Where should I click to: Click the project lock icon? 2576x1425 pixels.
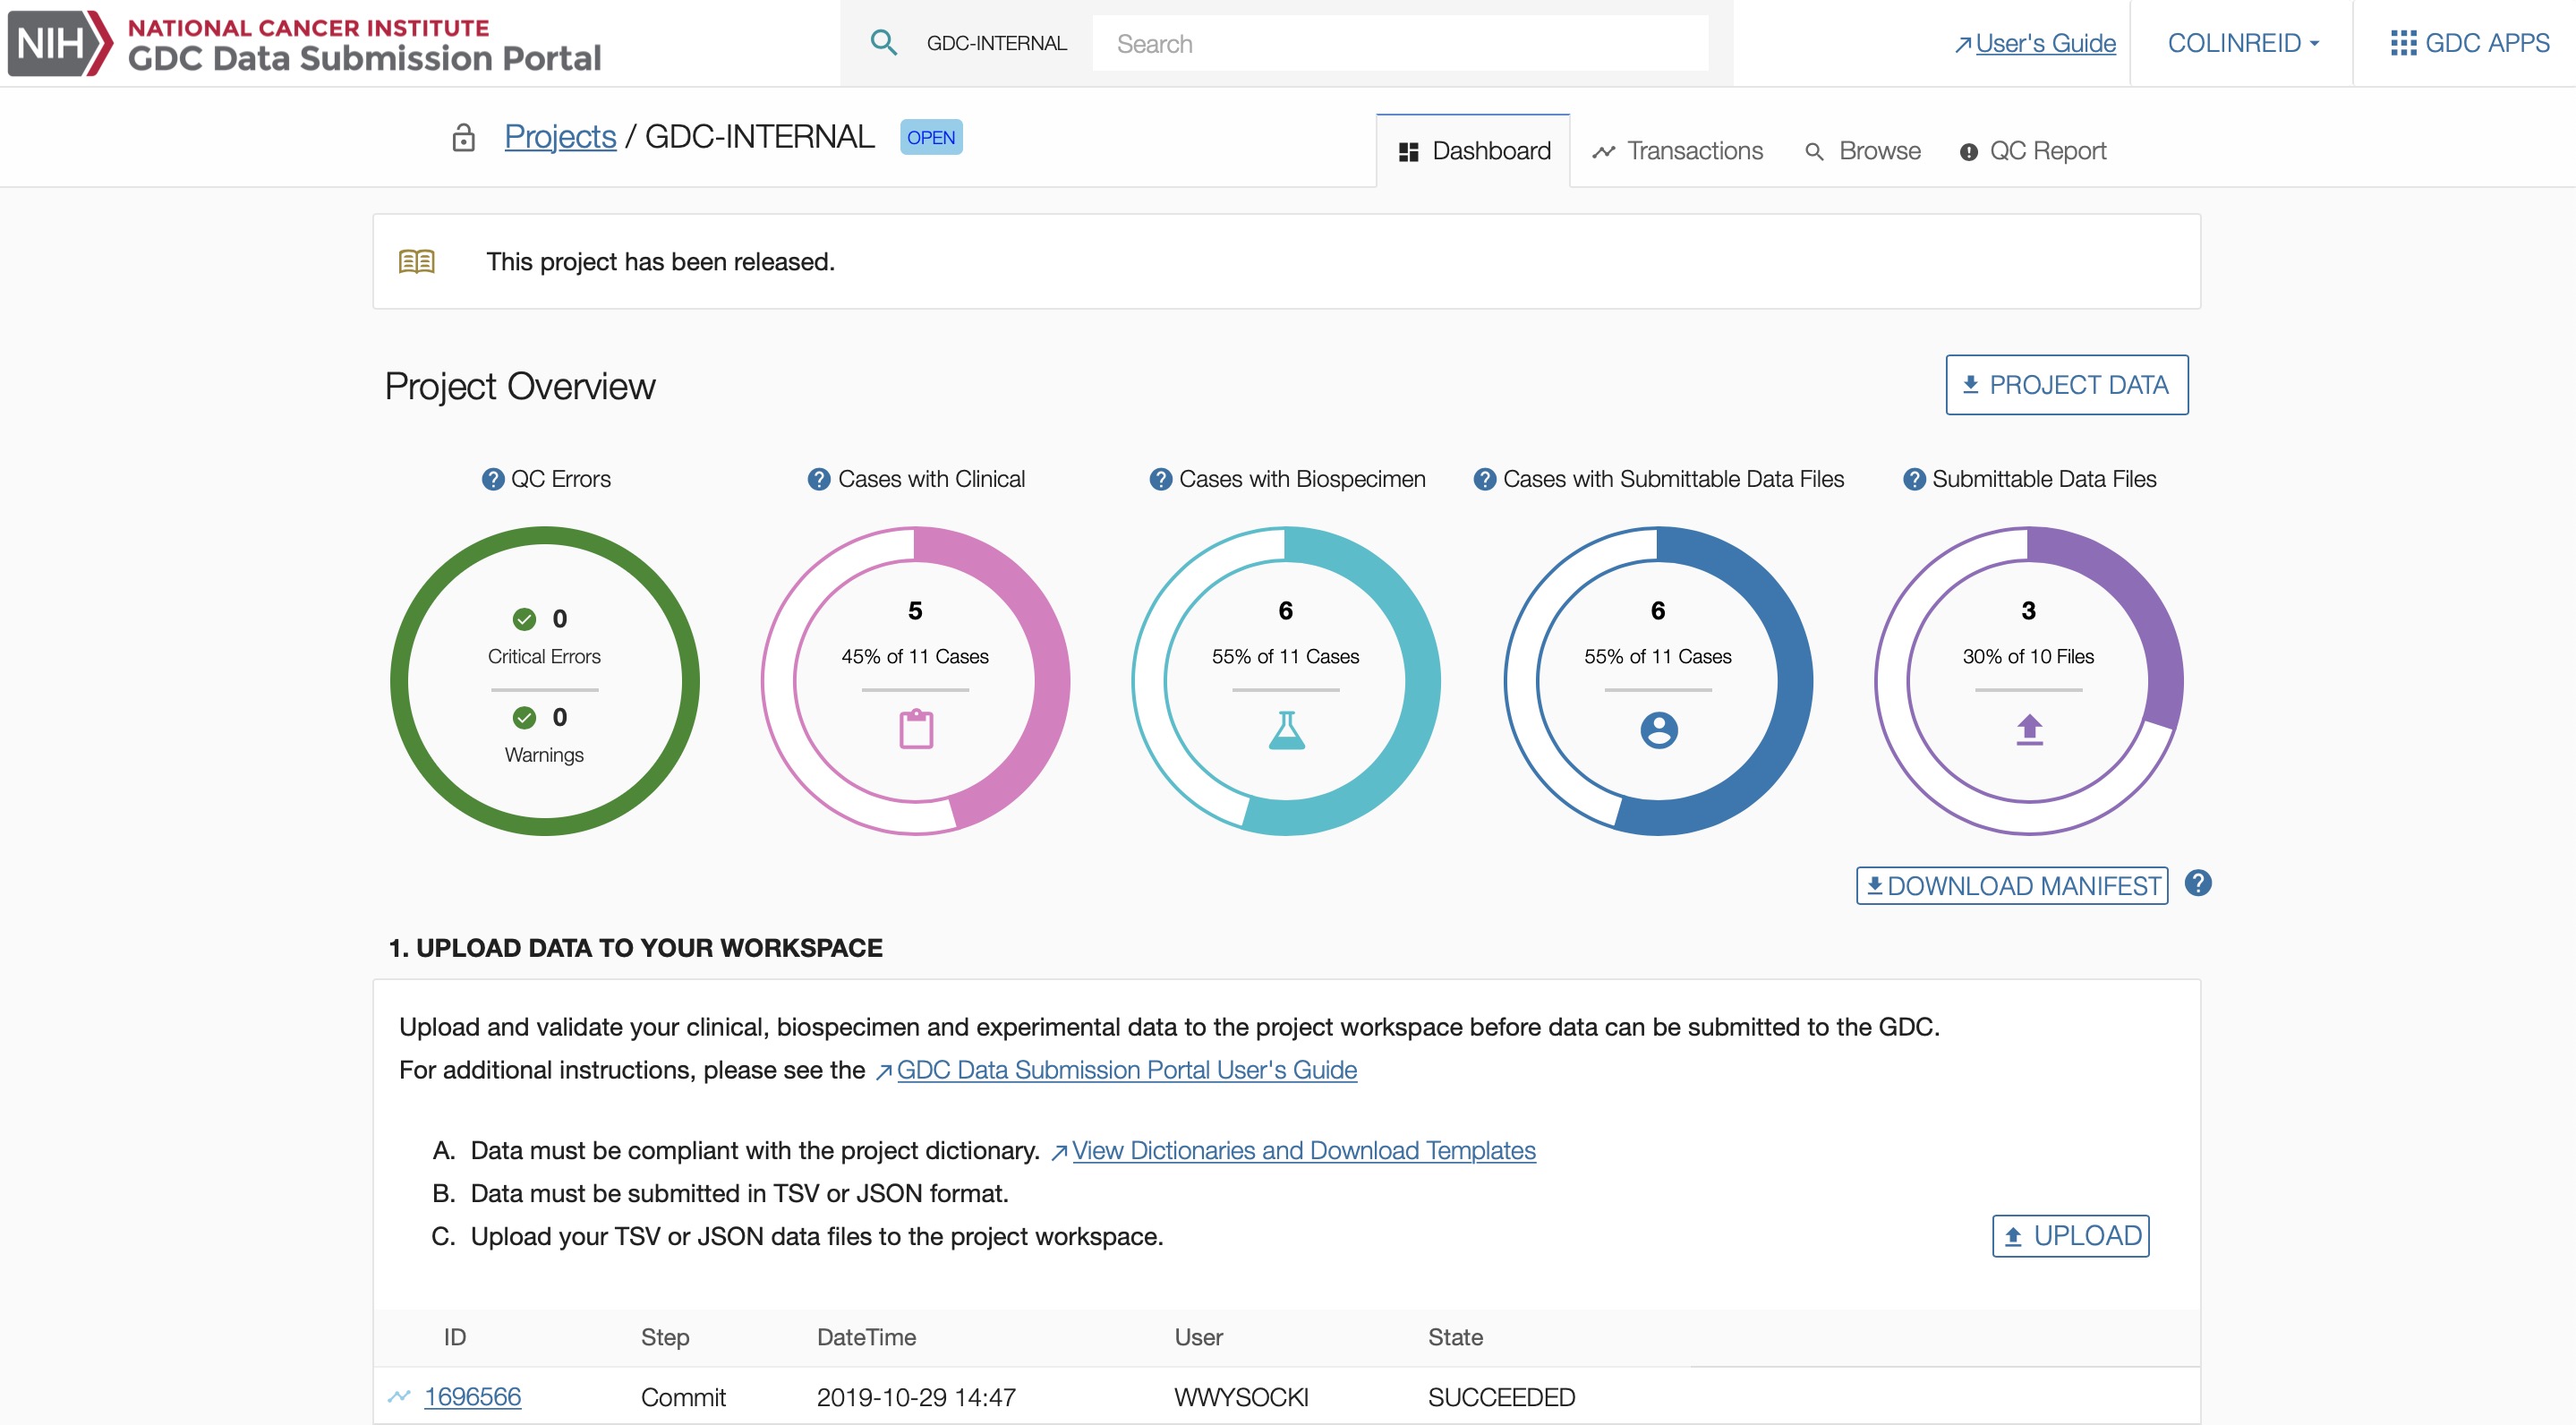click(463, 137)
